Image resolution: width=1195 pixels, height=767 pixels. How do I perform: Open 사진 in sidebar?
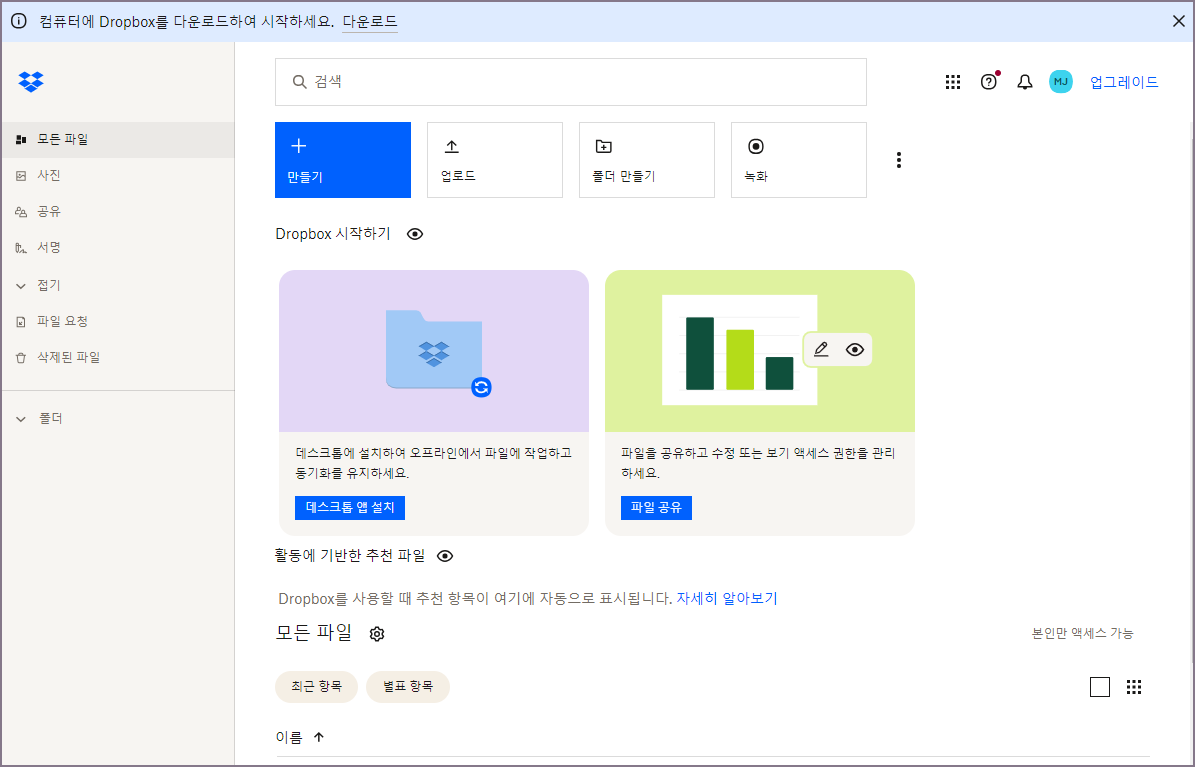tap(118, 175)
